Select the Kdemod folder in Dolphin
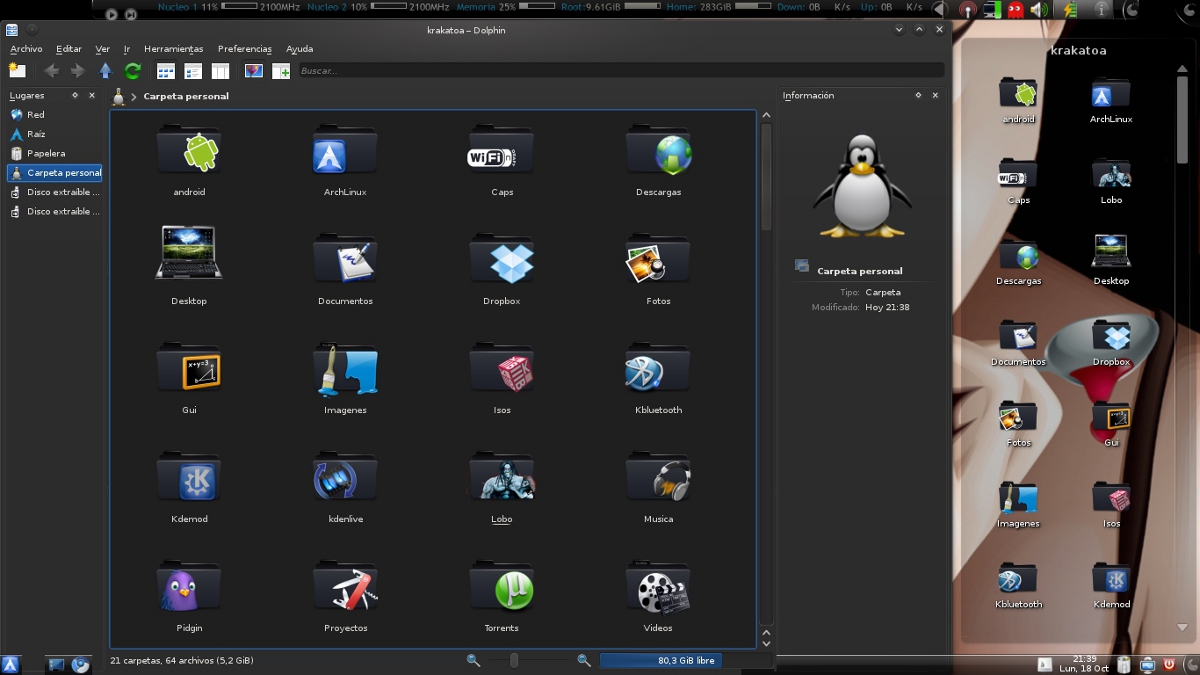This screenshot has height=675, width=1200. click(x=189, y=487)
